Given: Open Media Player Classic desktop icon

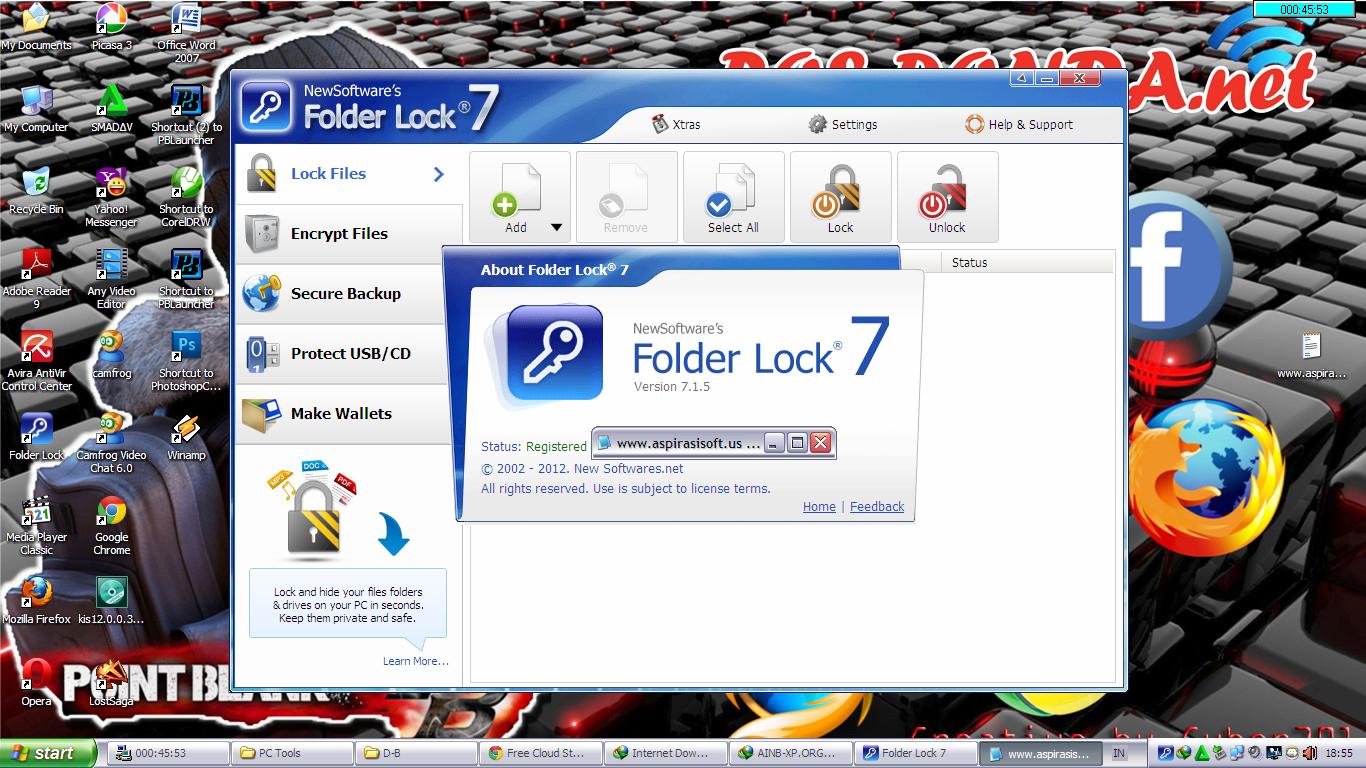Looking at the screenshot, I should click(36, 525).
